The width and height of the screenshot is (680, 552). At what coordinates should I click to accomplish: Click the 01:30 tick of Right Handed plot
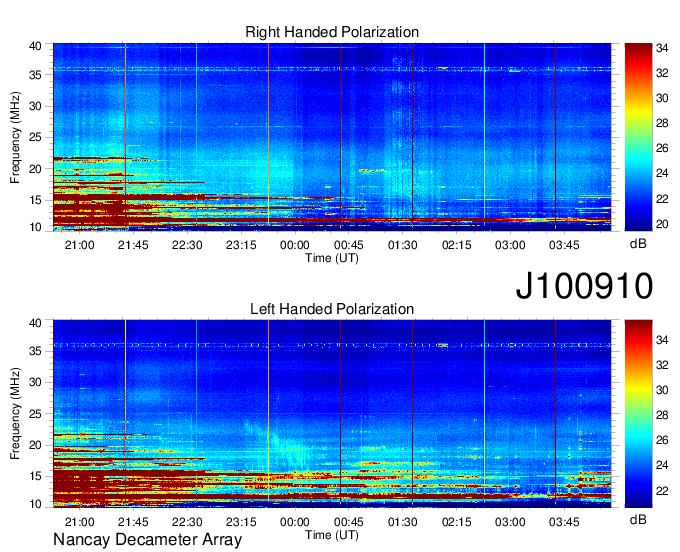pos(402,245)
